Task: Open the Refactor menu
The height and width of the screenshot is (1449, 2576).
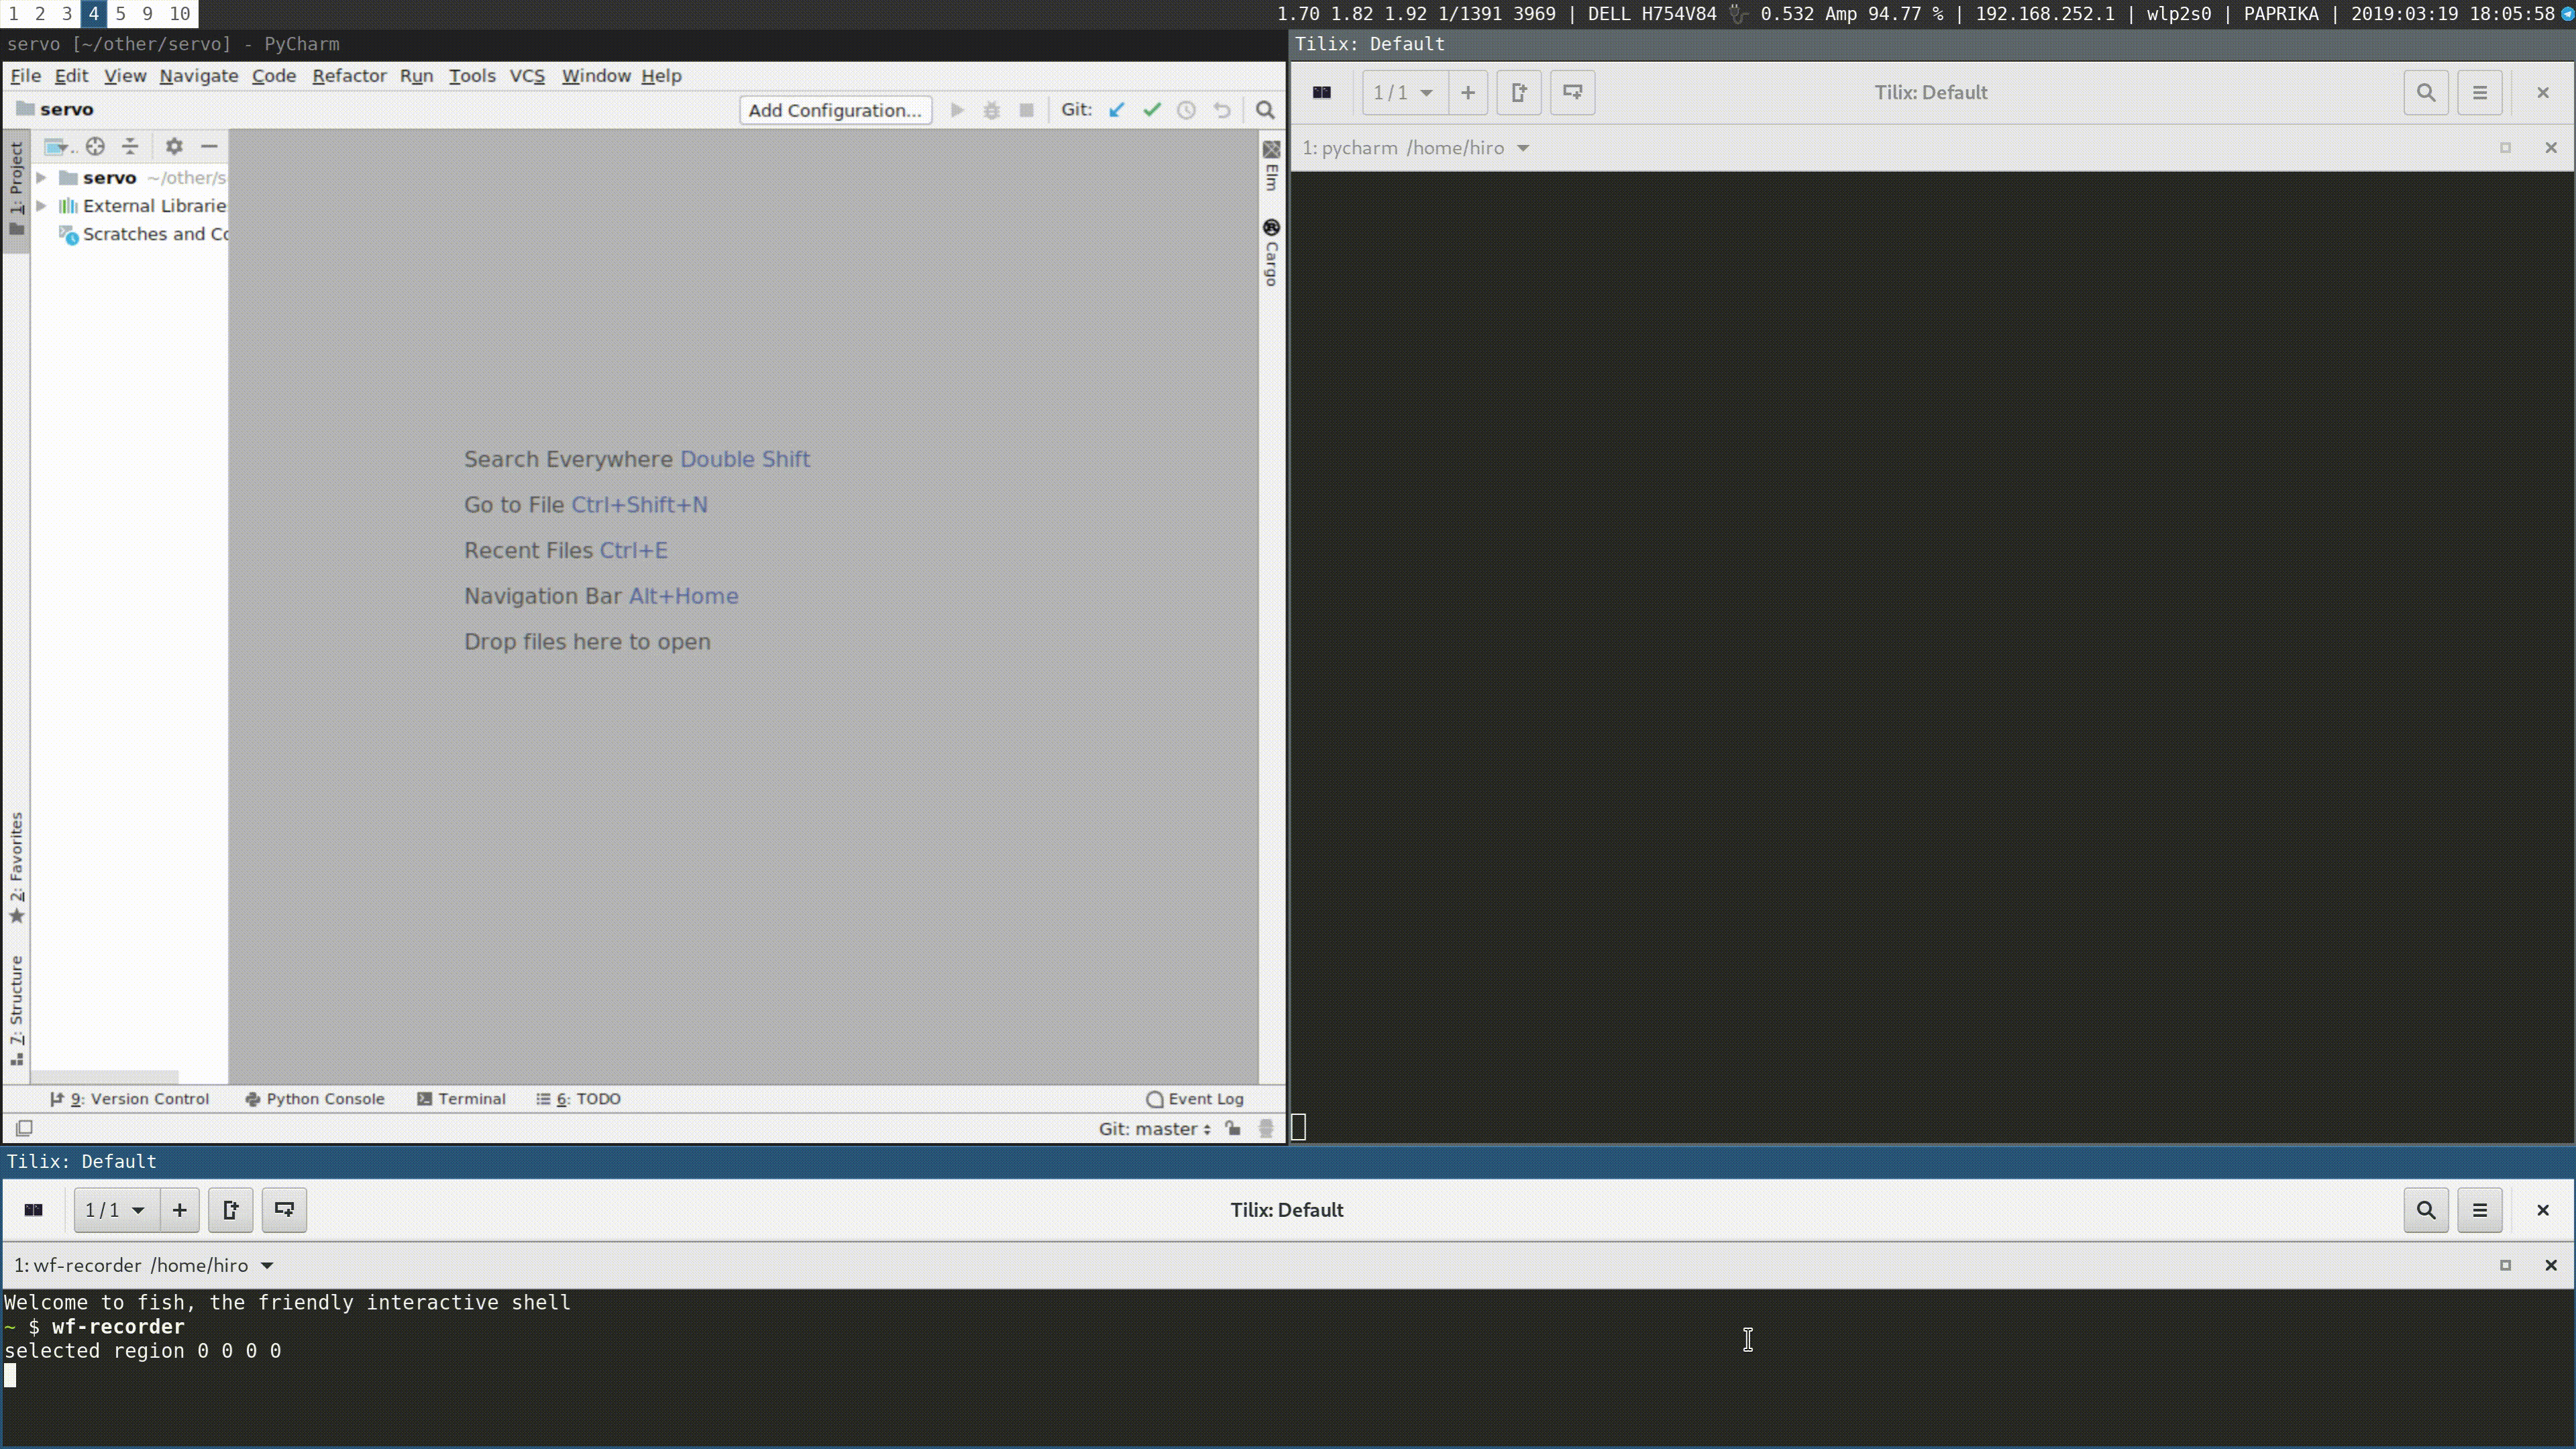Action: [x=349, y=75]
